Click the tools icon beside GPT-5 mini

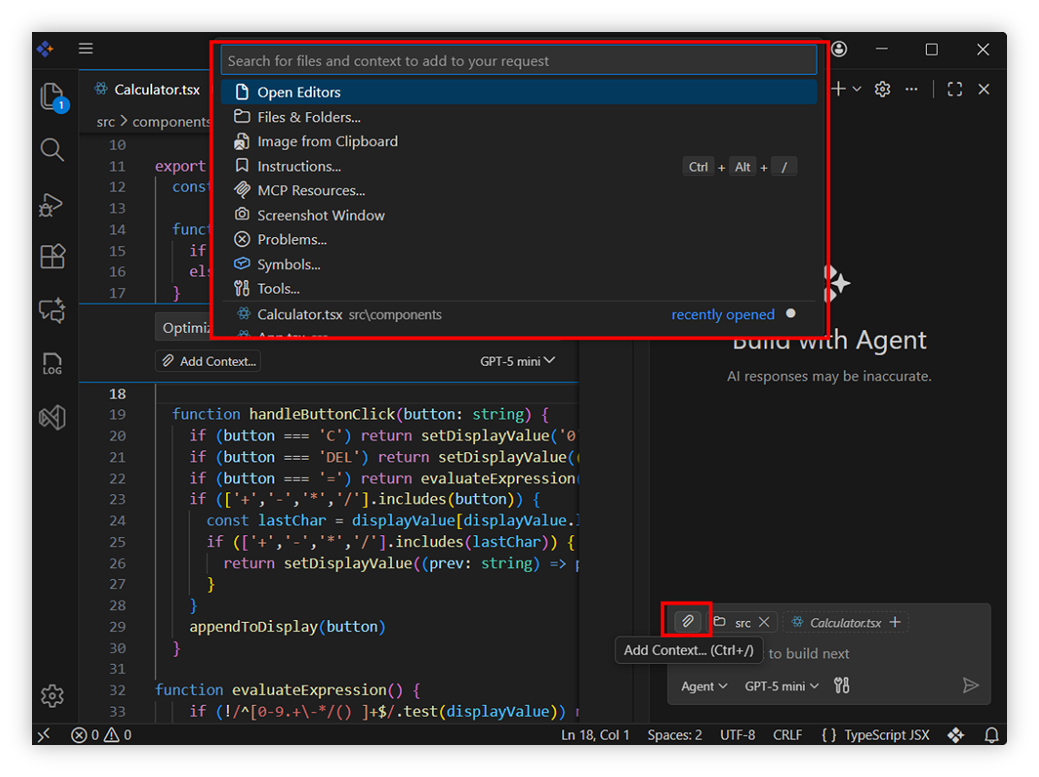tap(841, 686)
